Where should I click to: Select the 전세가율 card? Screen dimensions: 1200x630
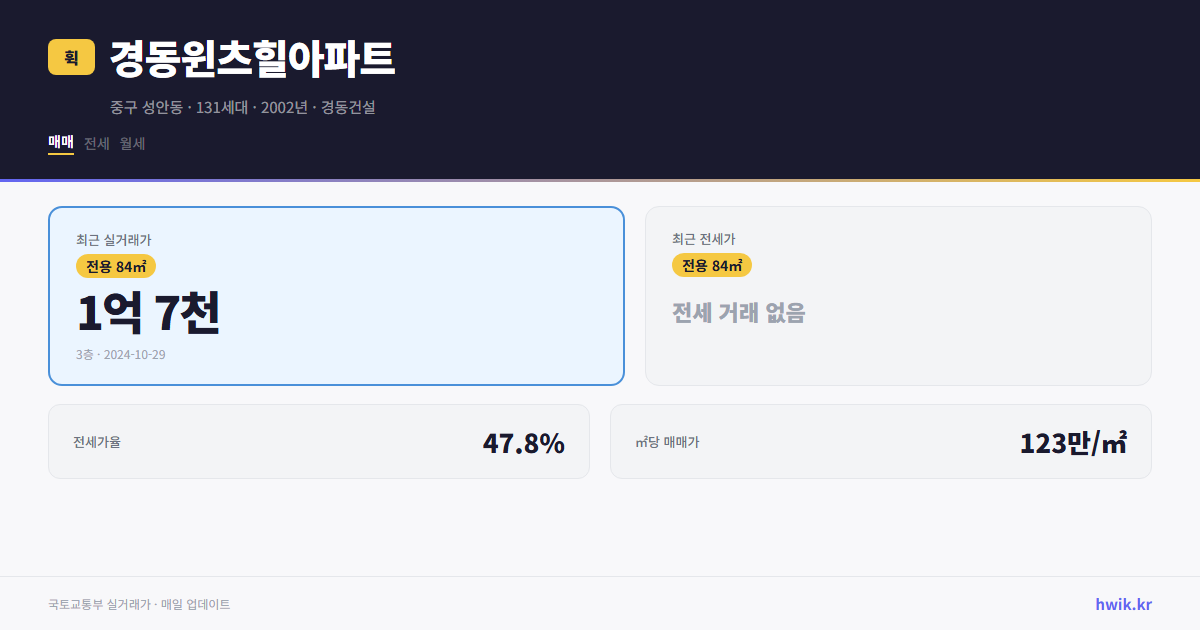[319, 441]
